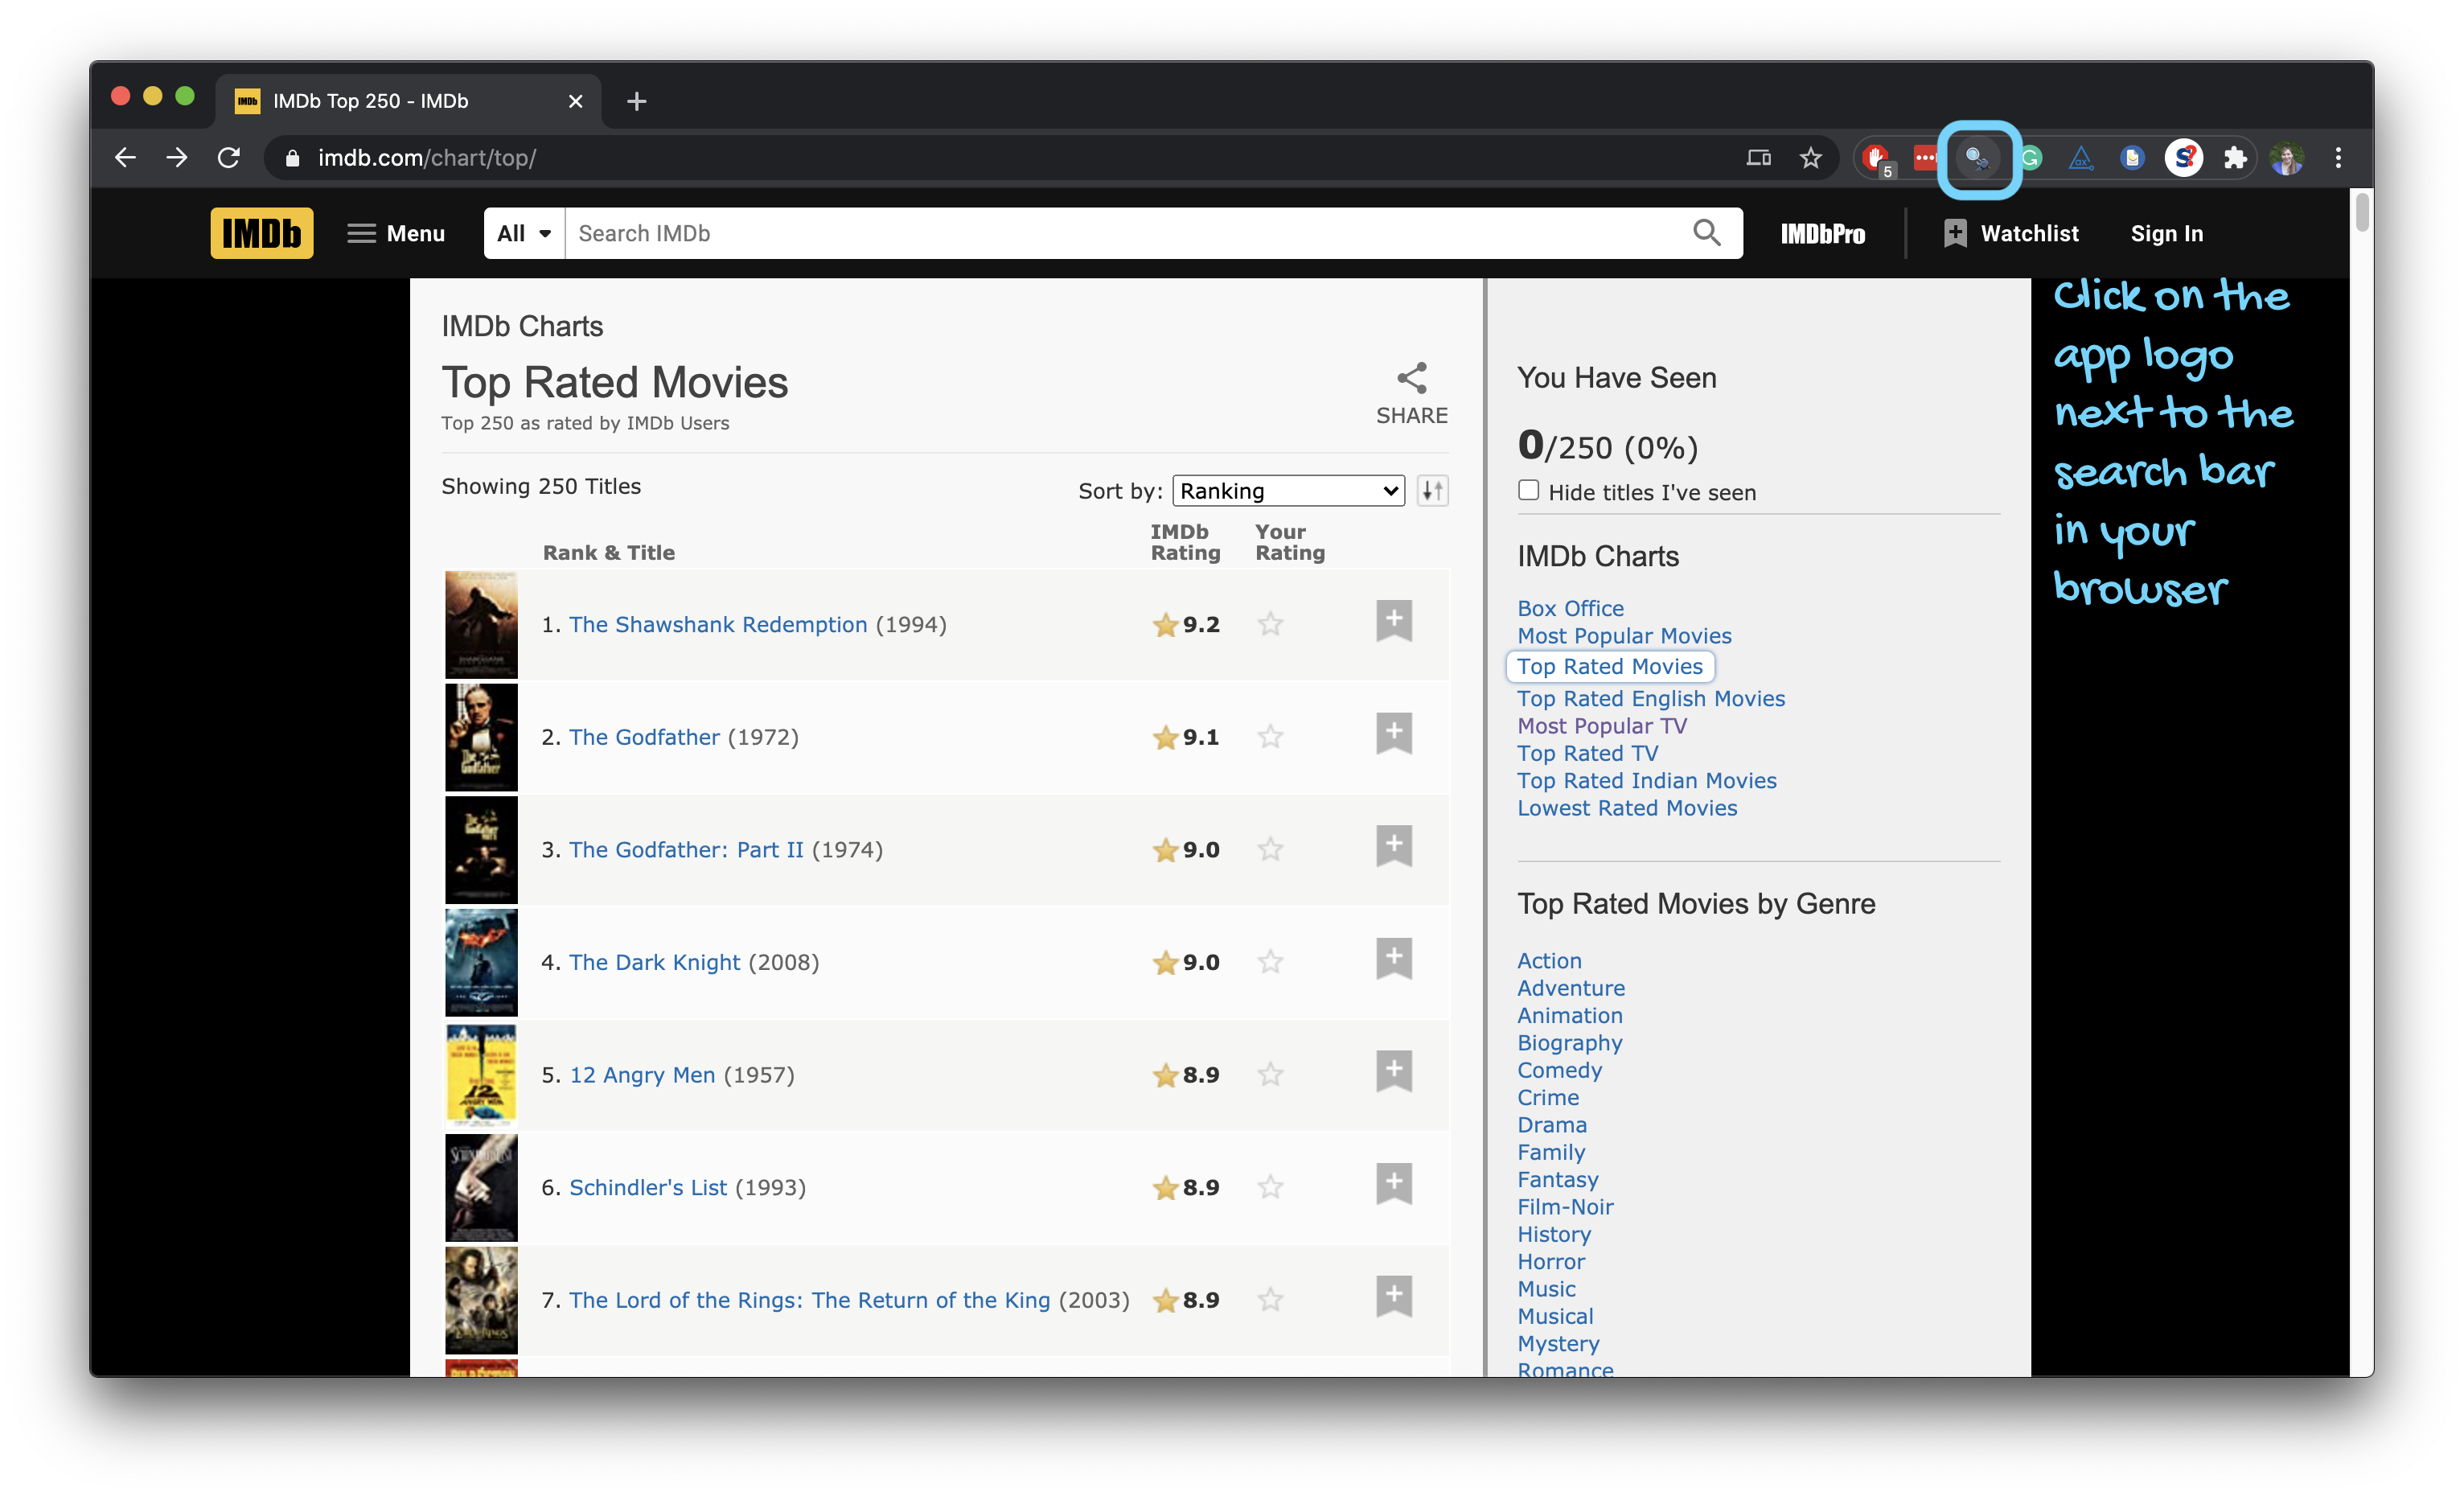
Task: Rate Schindler's List with its star
Action: (x=1270, y=1187)
